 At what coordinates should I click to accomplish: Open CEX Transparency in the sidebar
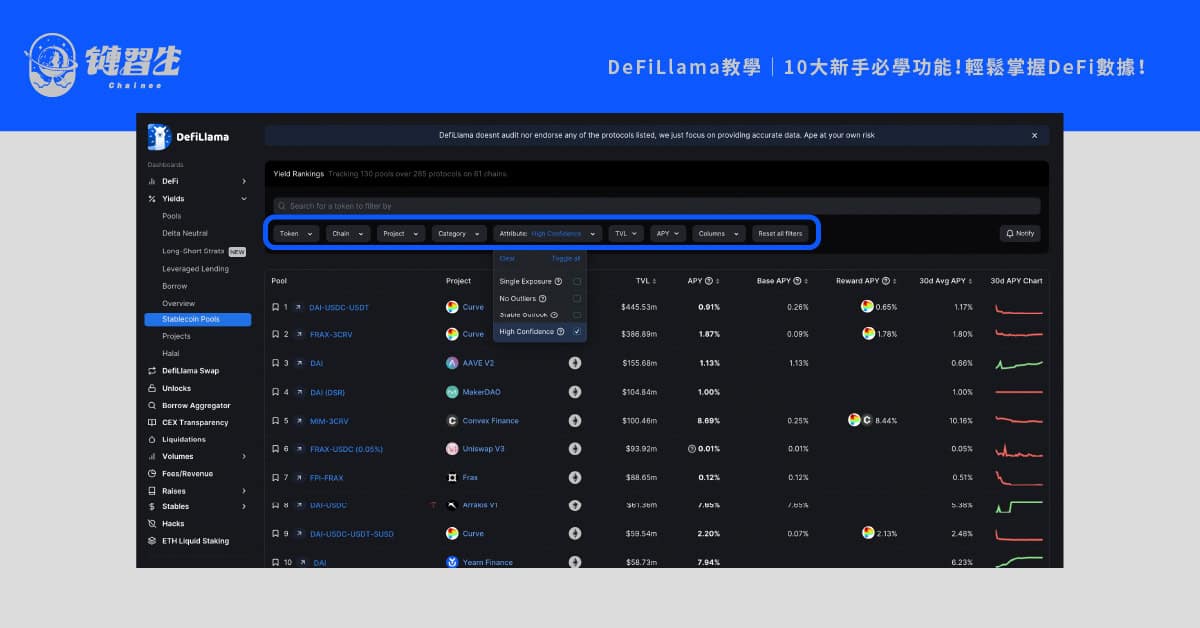point(196,422)
